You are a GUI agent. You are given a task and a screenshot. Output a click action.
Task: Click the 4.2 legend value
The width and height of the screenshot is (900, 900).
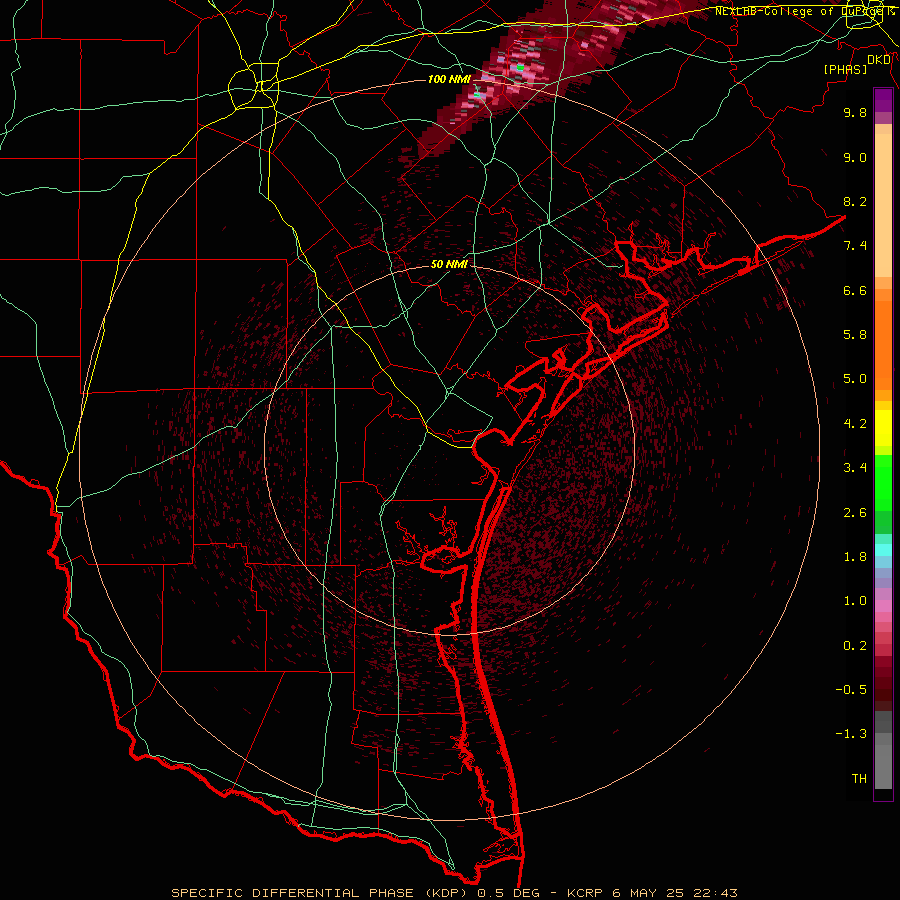point(855,424)
